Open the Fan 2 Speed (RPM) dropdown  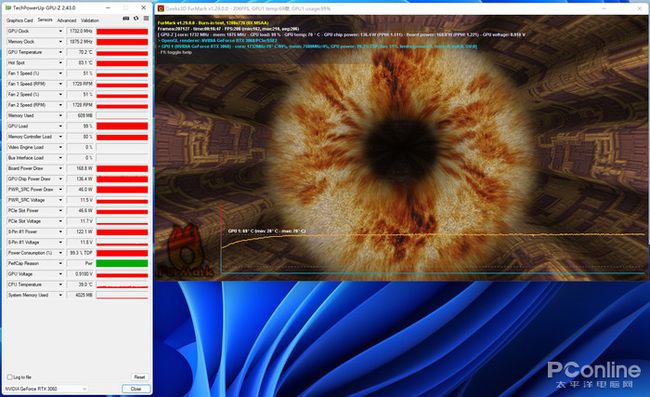click(x=61, y=105)
